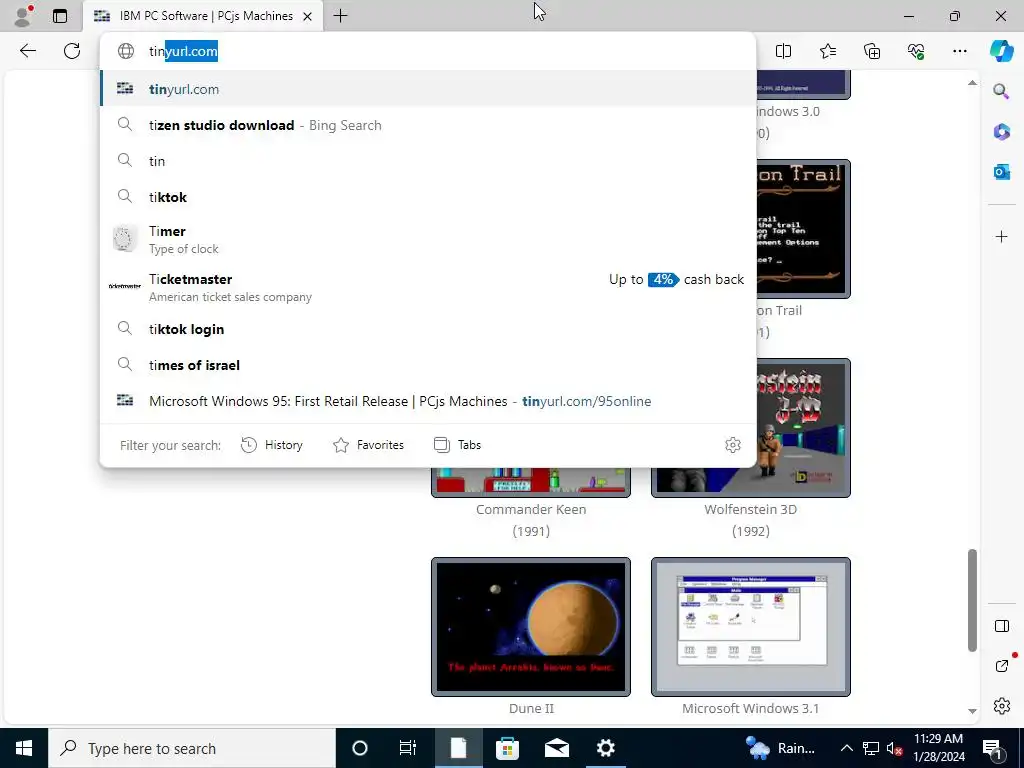Viewport: 1024px width, 768px height.
Task: Select the tinyurl.com suggestion row
Action: point(428,89)
